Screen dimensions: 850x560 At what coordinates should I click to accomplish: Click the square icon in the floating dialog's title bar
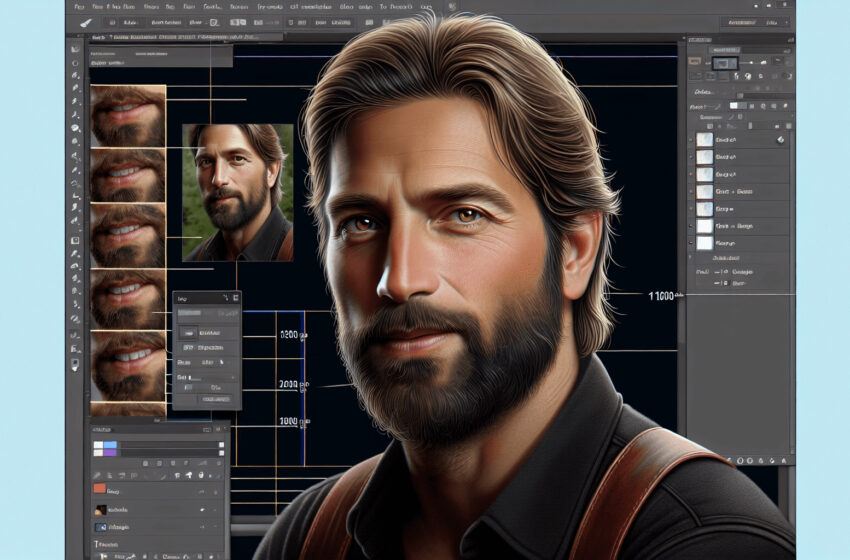236,298
